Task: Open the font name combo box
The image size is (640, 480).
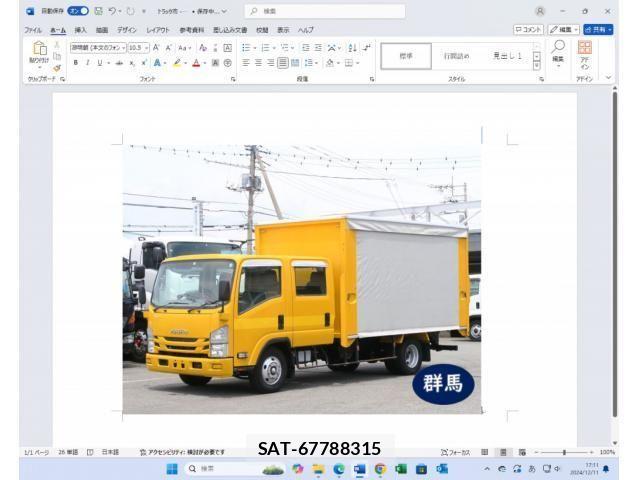Action: pyautogui.click(x=98, y=48)
